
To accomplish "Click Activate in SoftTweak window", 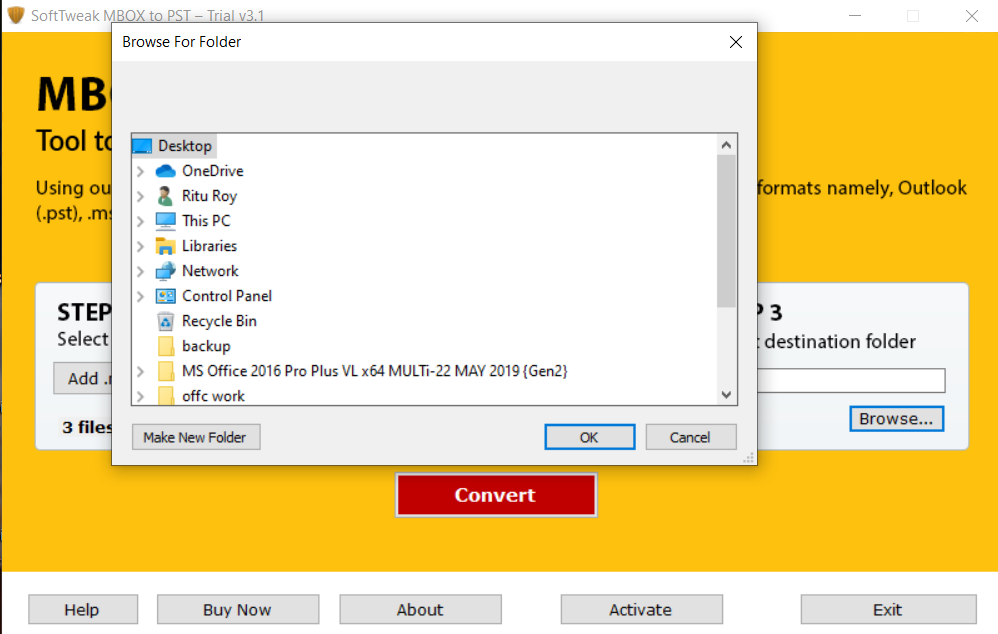I will tap(642, 610).
